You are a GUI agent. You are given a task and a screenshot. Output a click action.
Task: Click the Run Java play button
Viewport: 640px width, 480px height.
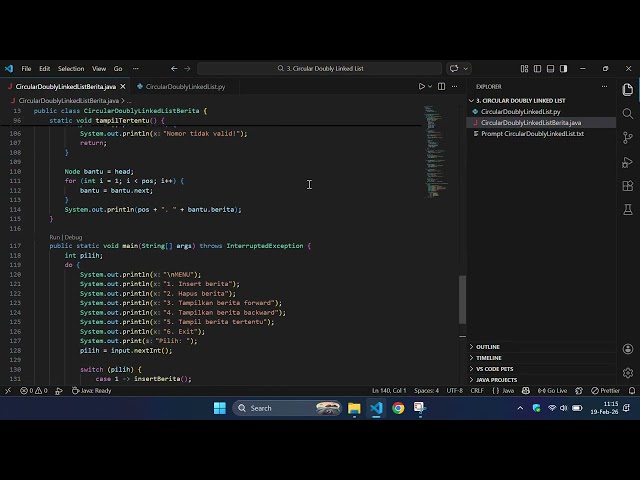[422, 87]
